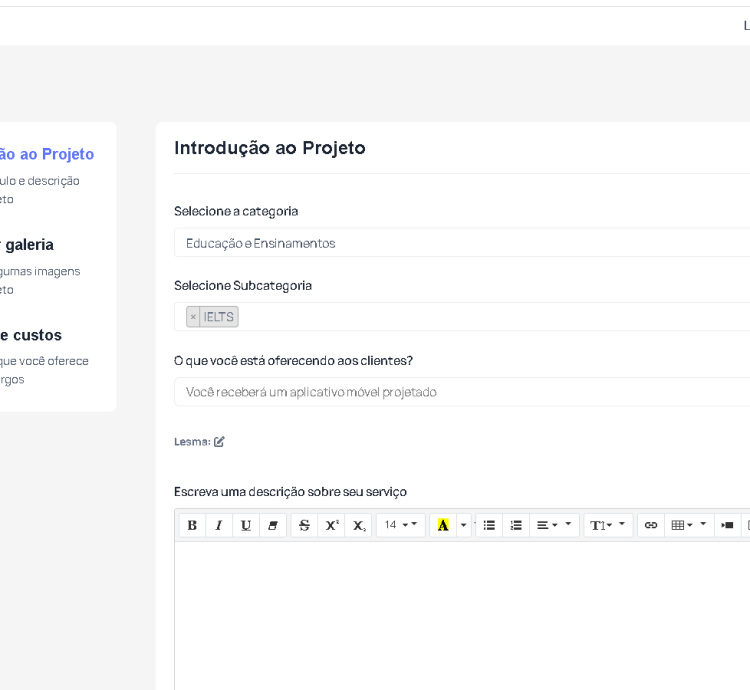Screen dimensions: 750x690
Task: Insert a video using the toolbar icon
Action: pyautogui.click(x=727, y=525)
